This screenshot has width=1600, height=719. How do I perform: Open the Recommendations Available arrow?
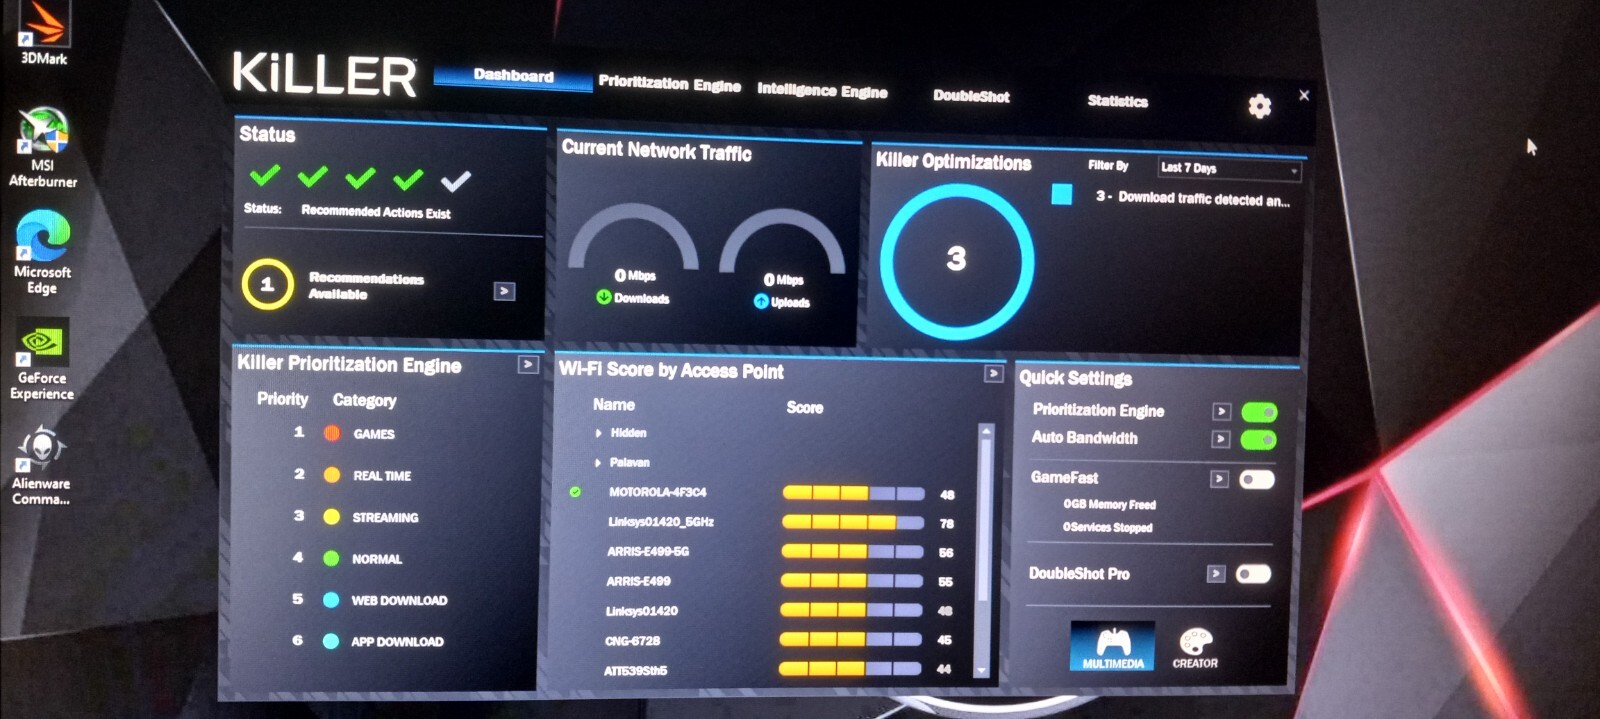pyautogui.click(x=504, y=291)
